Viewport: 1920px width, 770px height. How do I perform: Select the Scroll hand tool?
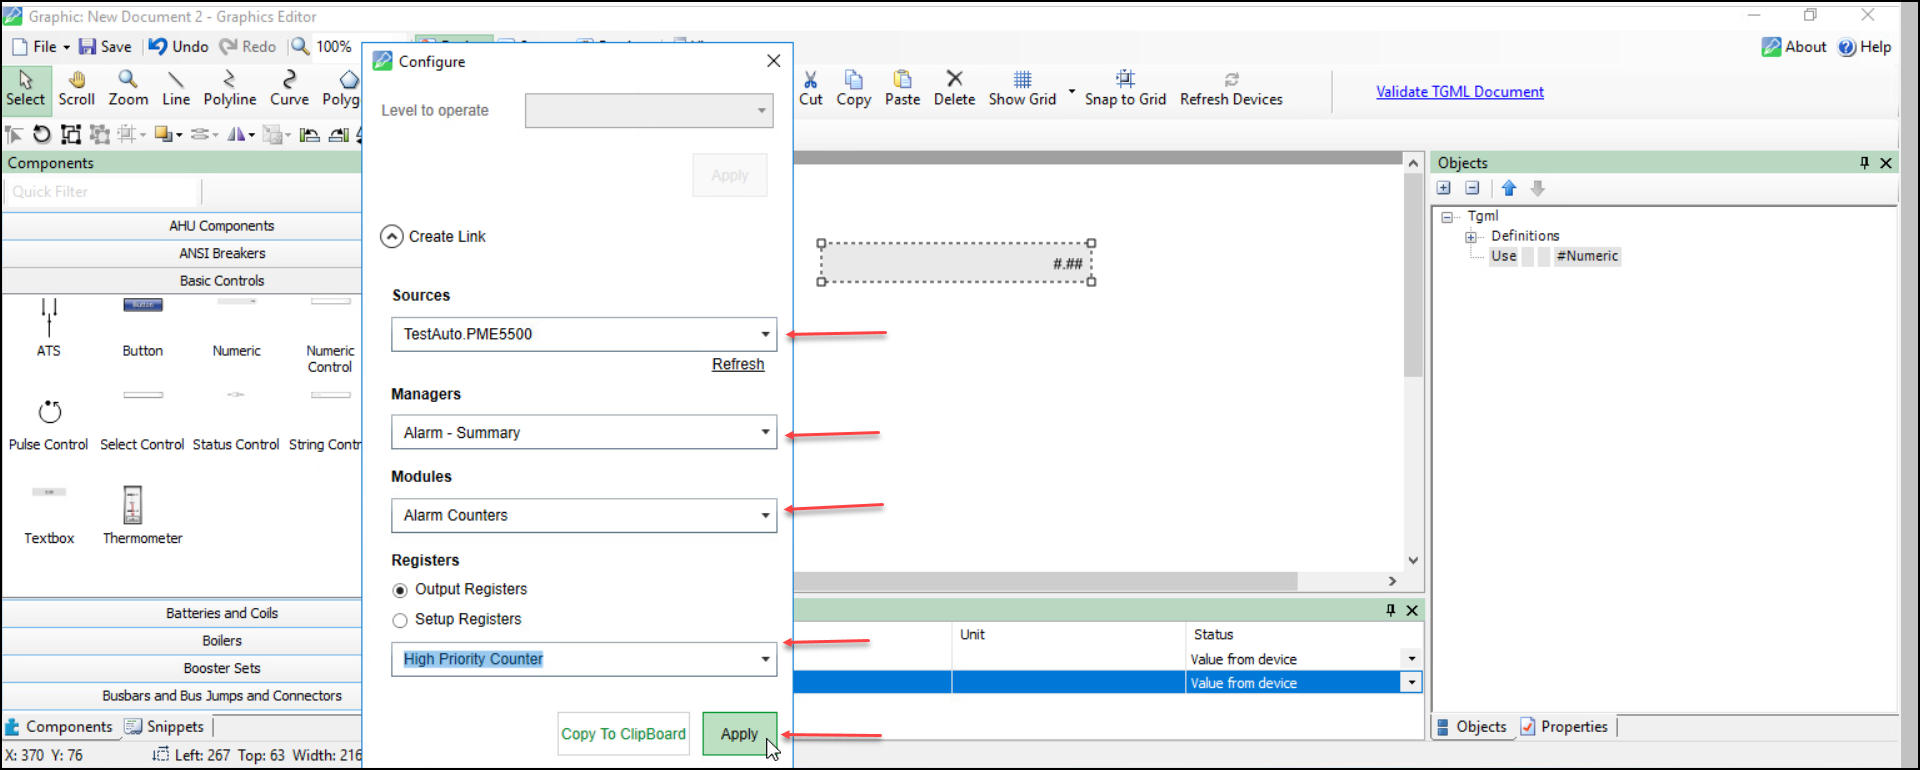point(76,88)
